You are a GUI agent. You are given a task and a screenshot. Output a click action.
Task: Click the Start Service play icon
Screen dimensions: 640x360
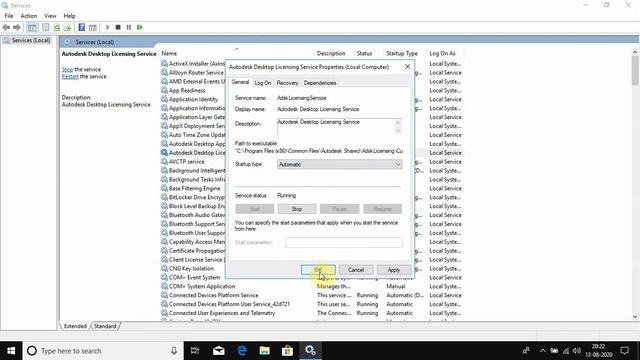click(x=107, y=27)
